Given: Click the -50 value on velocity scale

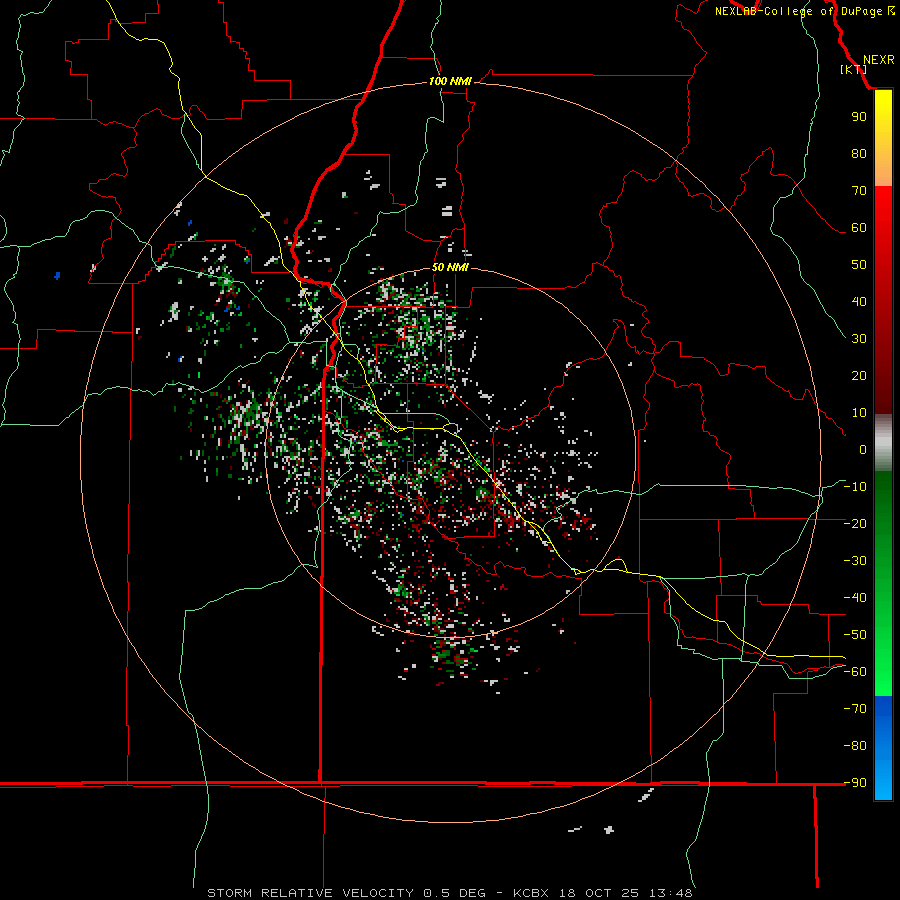Looking at the screenshot, I should [855, 635].
